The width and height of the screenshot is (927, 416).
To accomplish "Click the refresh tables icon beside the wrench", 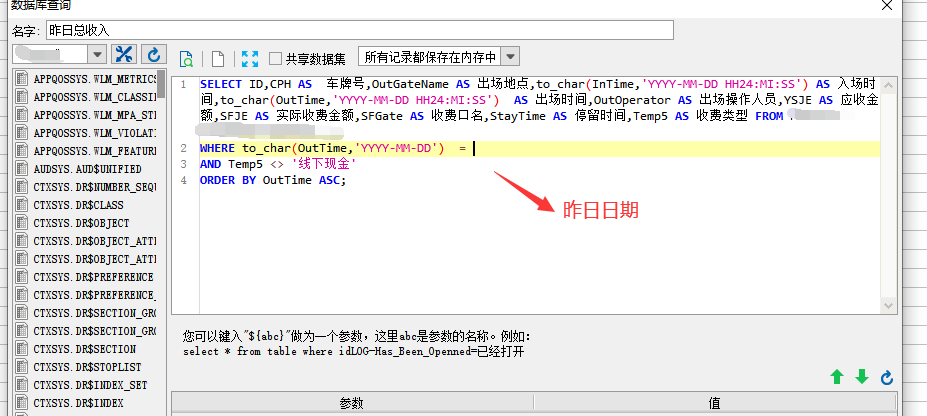I will [x=154, y=54].
